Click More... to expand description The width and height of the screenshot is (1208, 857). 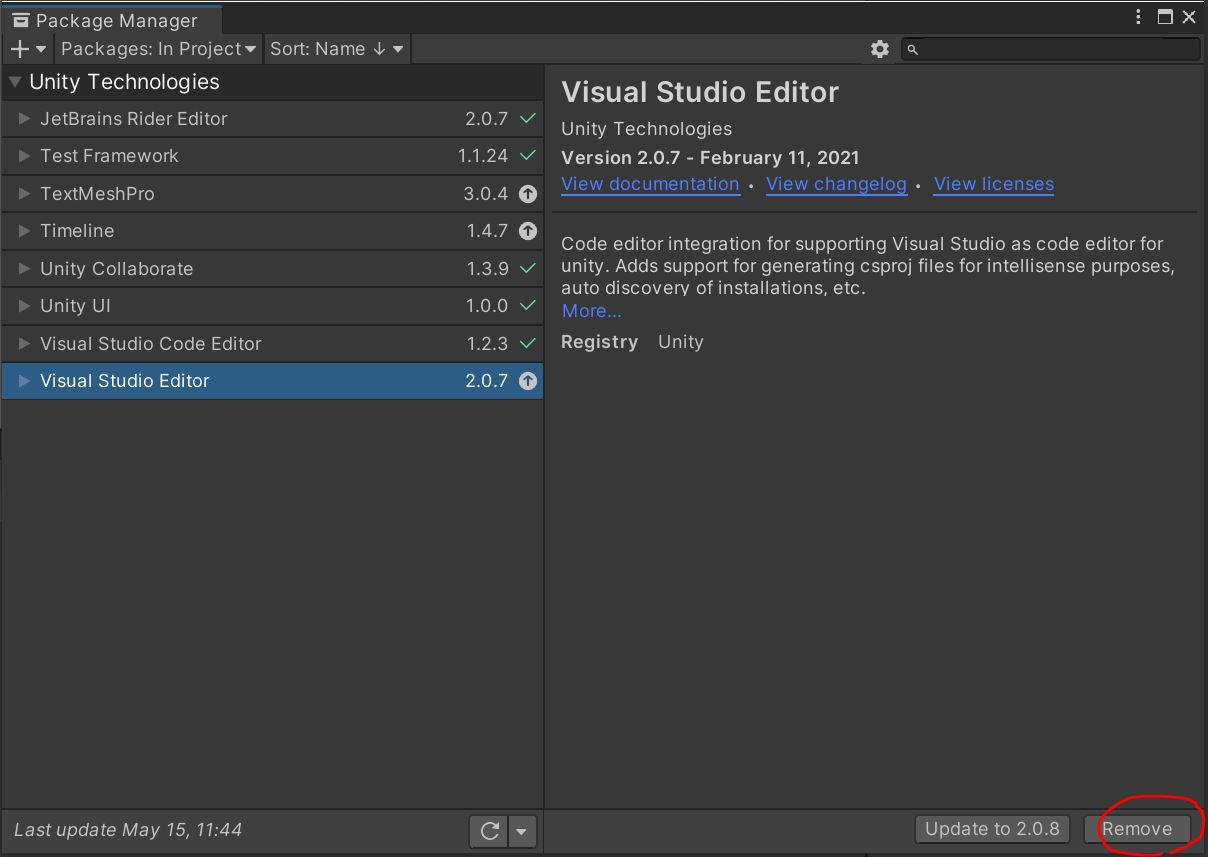tap(591, 311)
